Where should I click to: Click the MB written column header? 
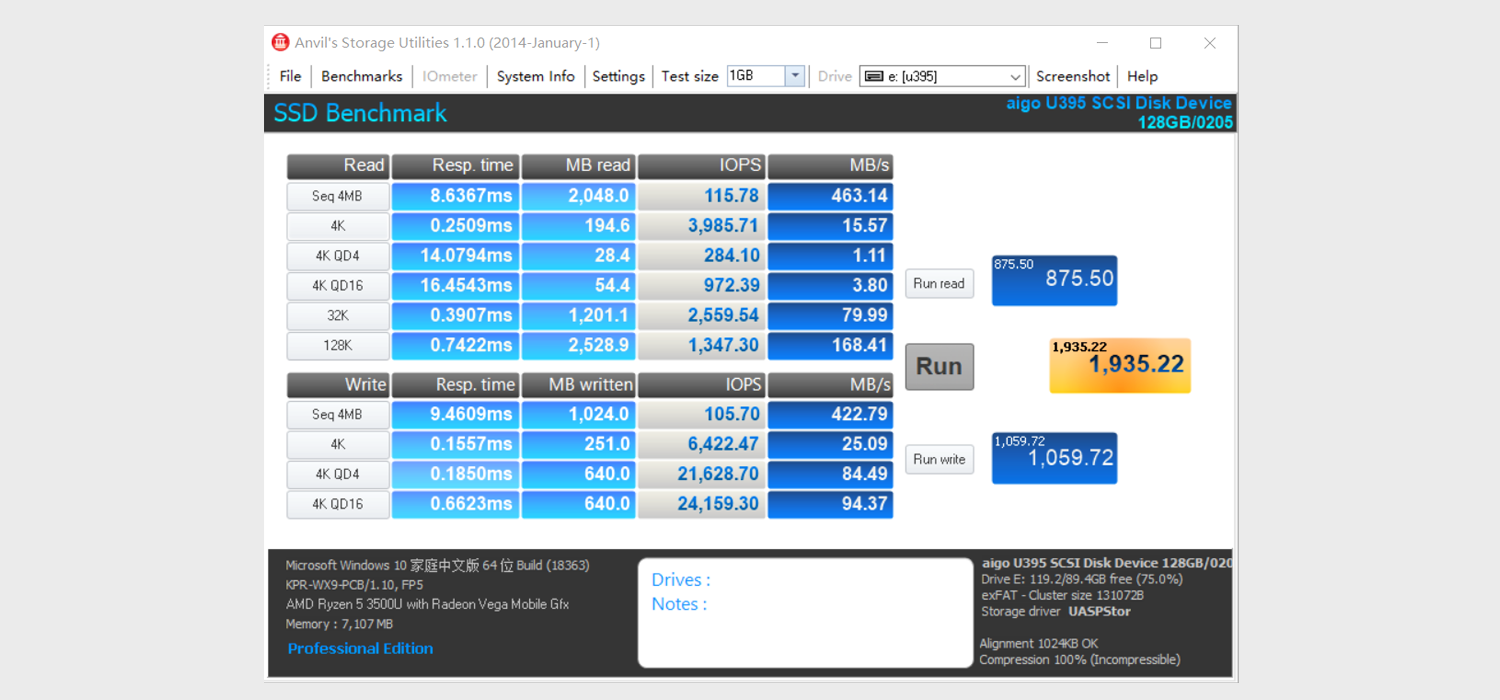coord(578,385)
